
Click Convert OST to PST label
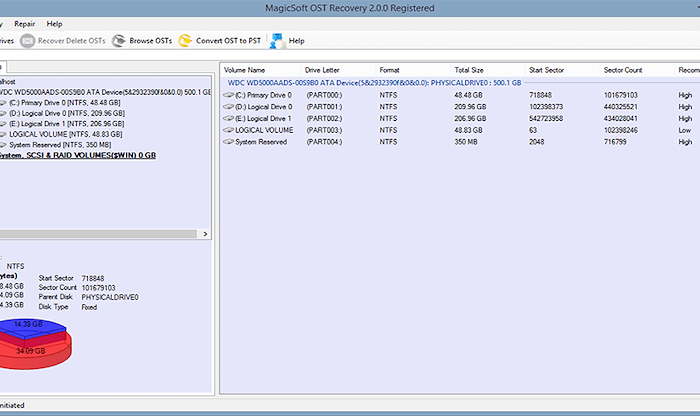click(228, 41)
